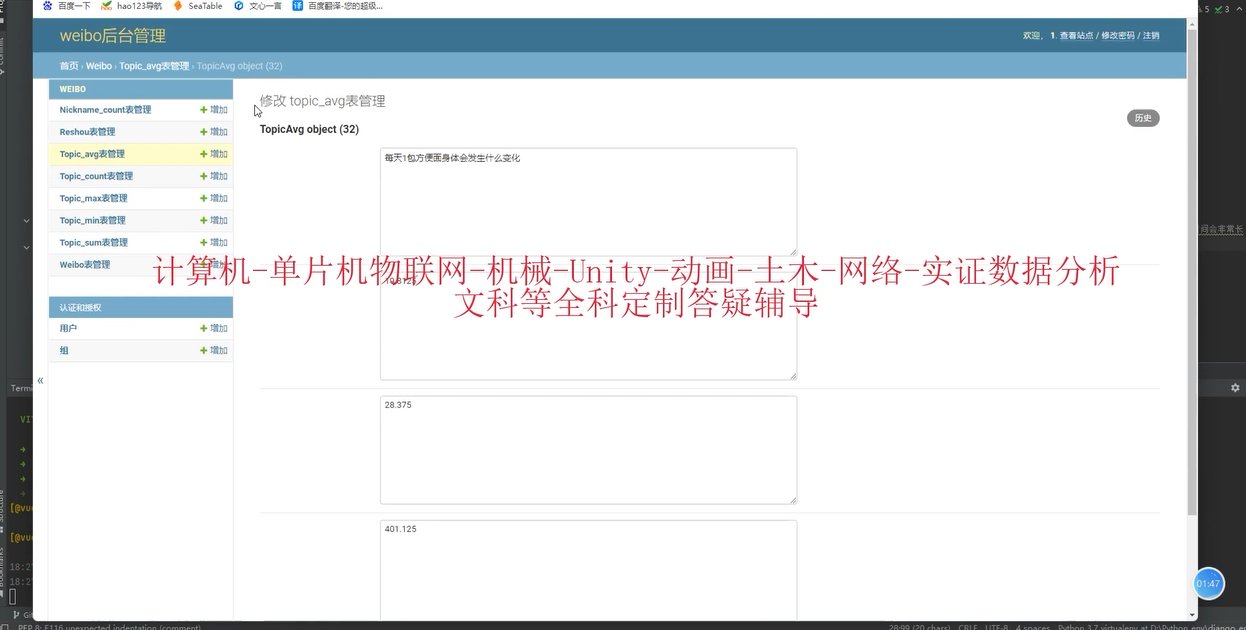Open the 百度翻译 bookmark
This screenshot has width=1246, height=630.
click(x=338, y=6)
